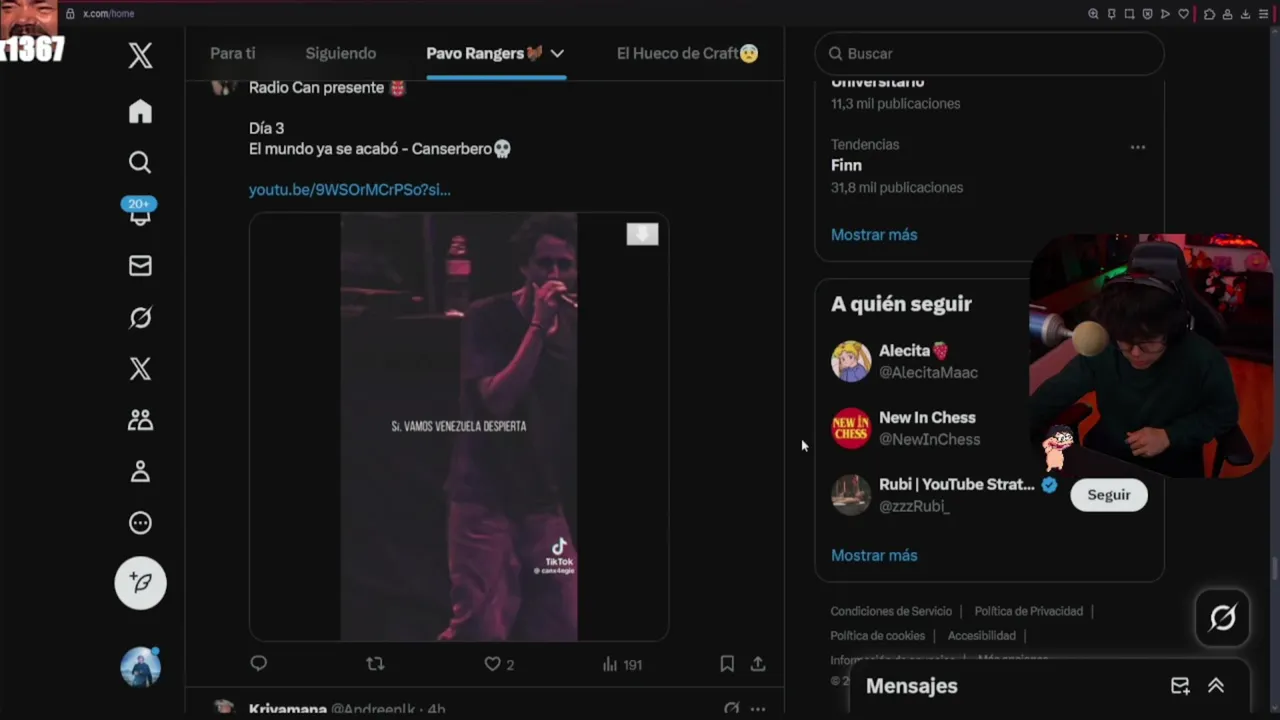1280x720 pixels.
Task: Open the youtu.be link in the post
Action: pos(350,189)
